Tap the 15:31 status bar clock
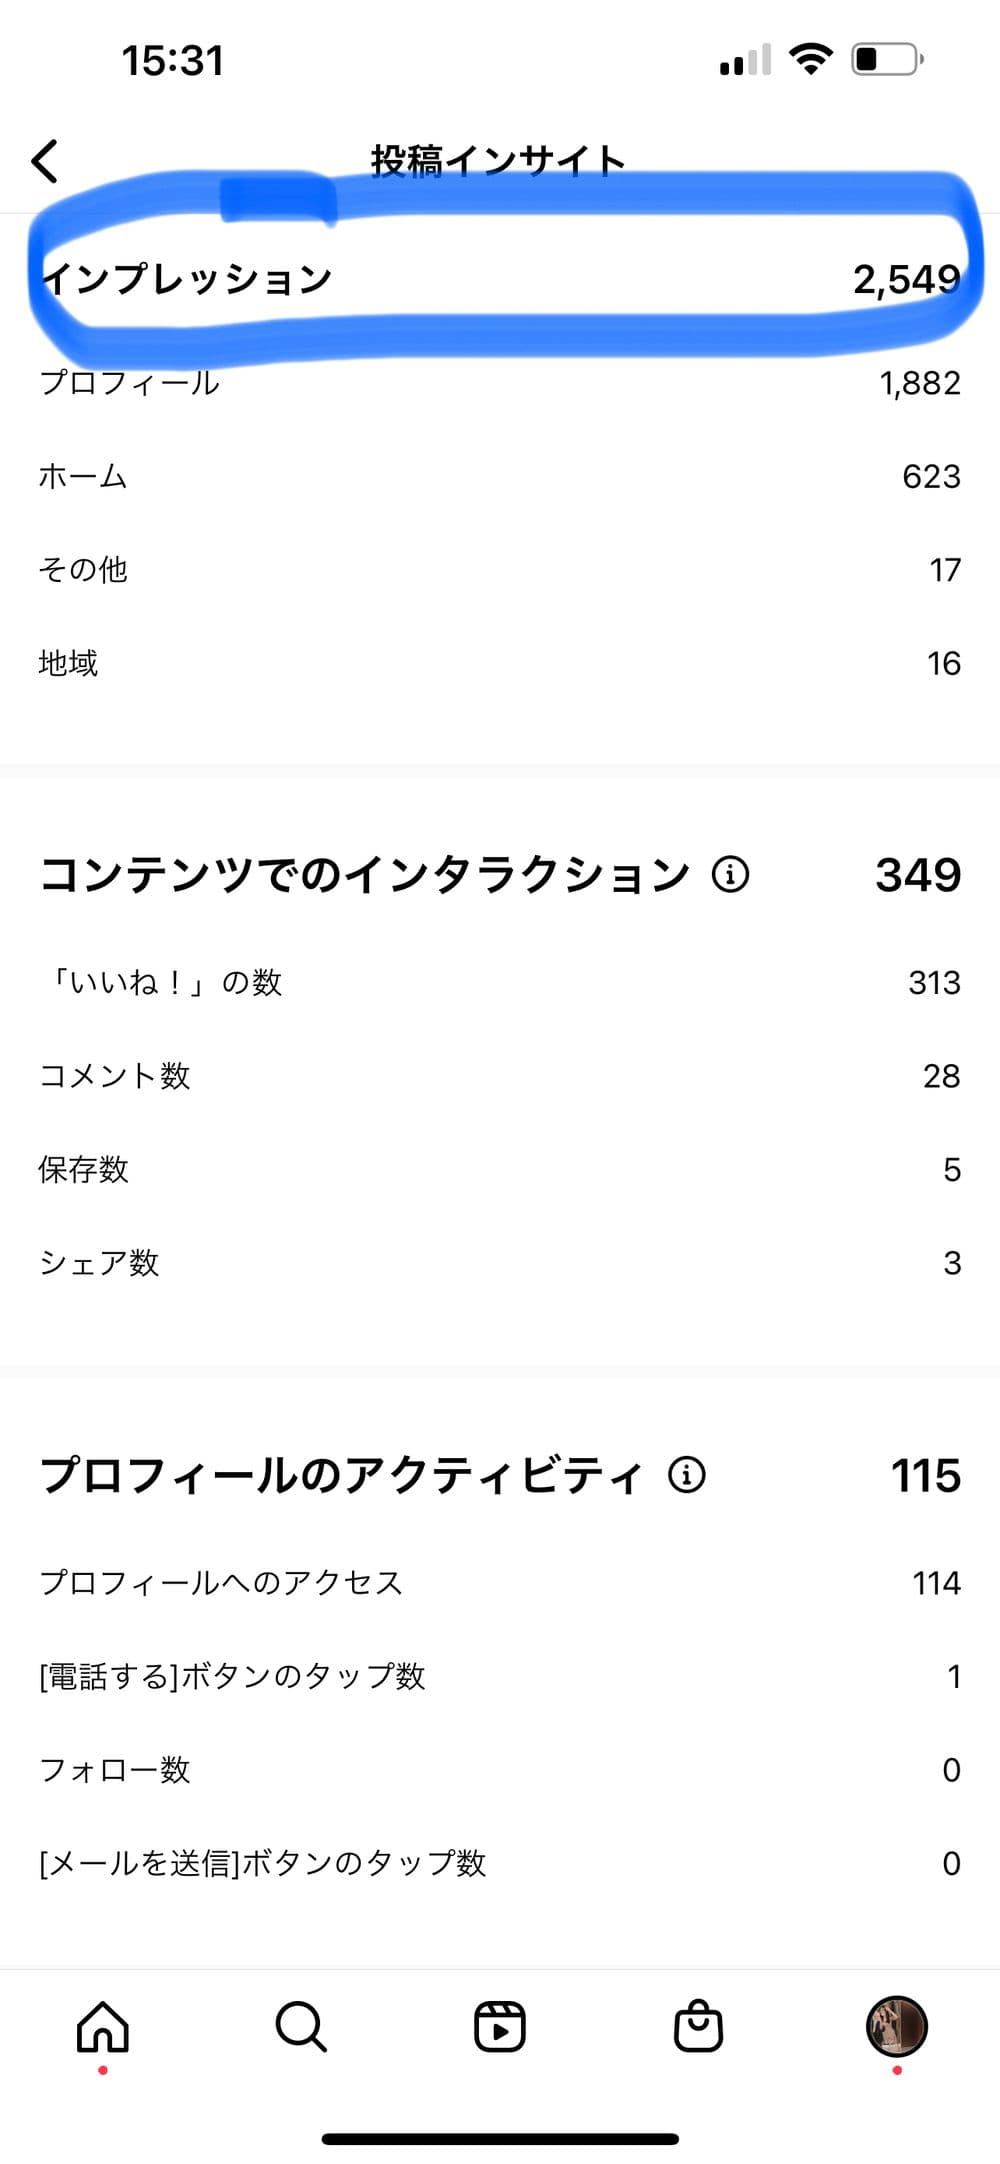The image size is (1000, 2164). (172, 61)
